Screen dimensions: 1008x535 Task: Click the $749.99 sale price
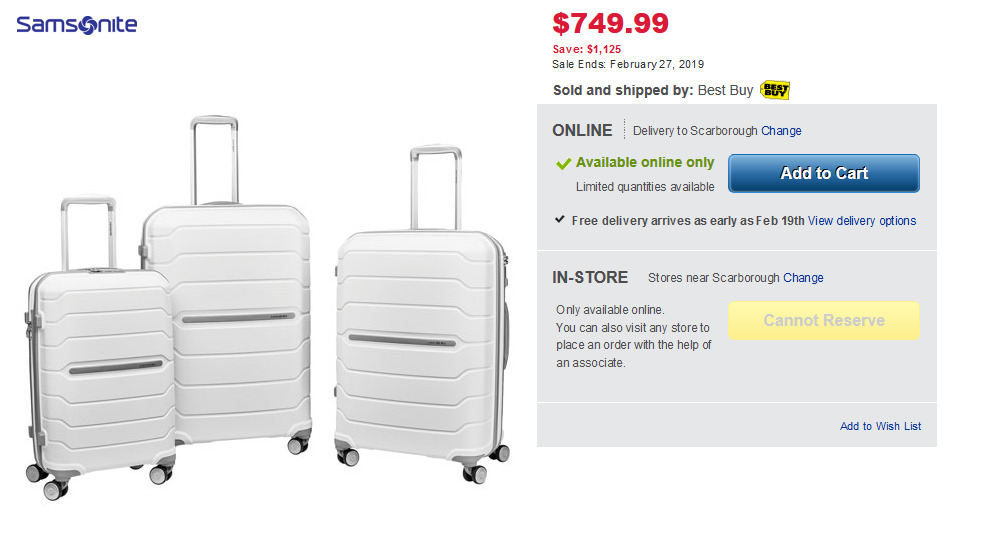[x=611, y=23]
